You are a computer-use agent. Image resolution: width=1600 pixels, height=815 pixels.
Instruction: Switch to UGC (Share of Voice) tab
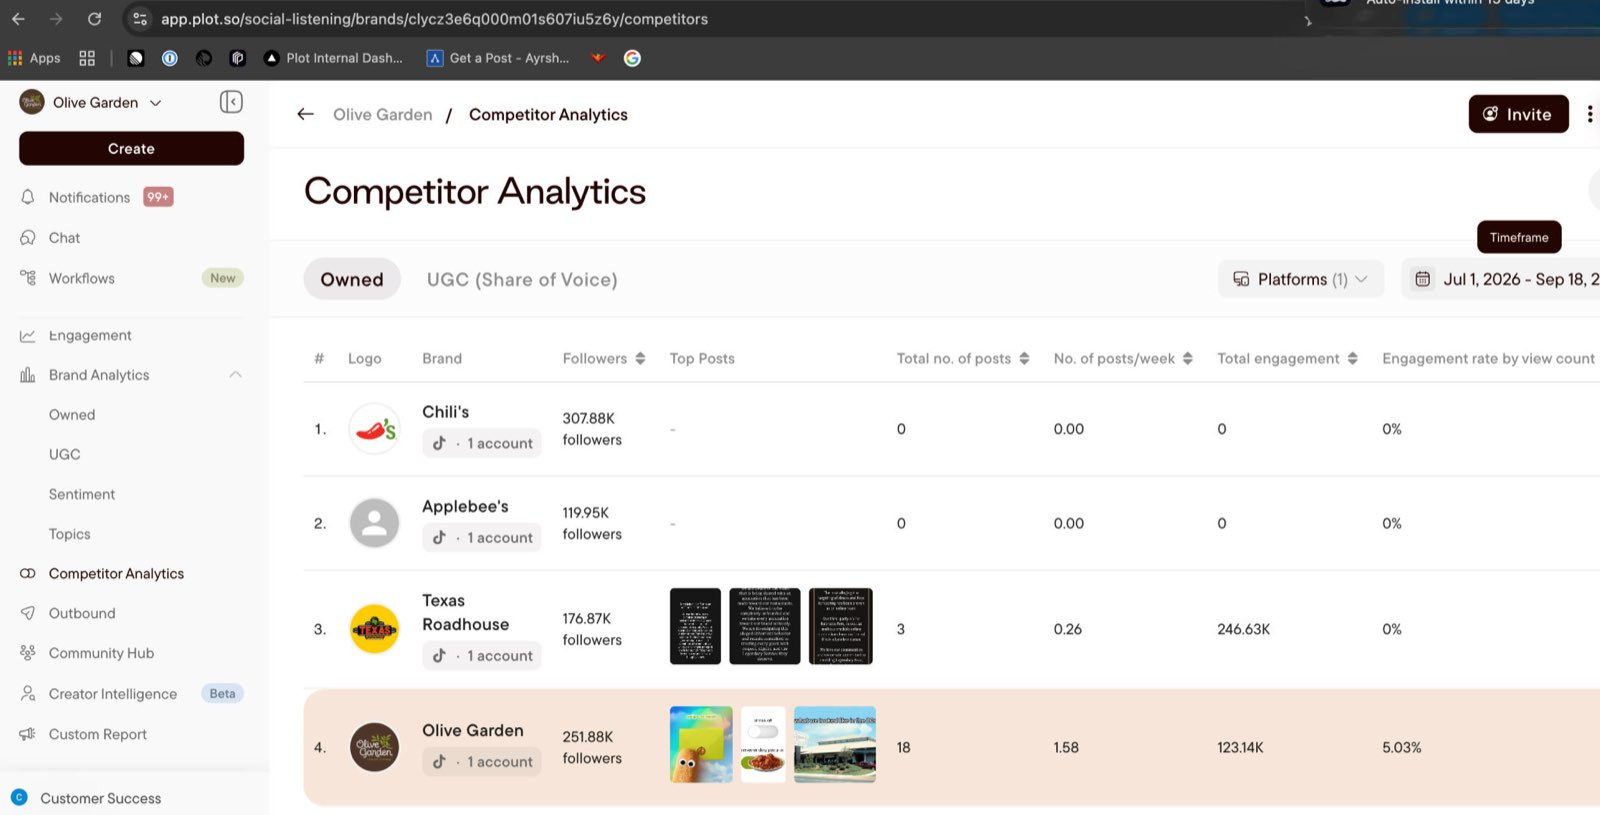[522, 279]
